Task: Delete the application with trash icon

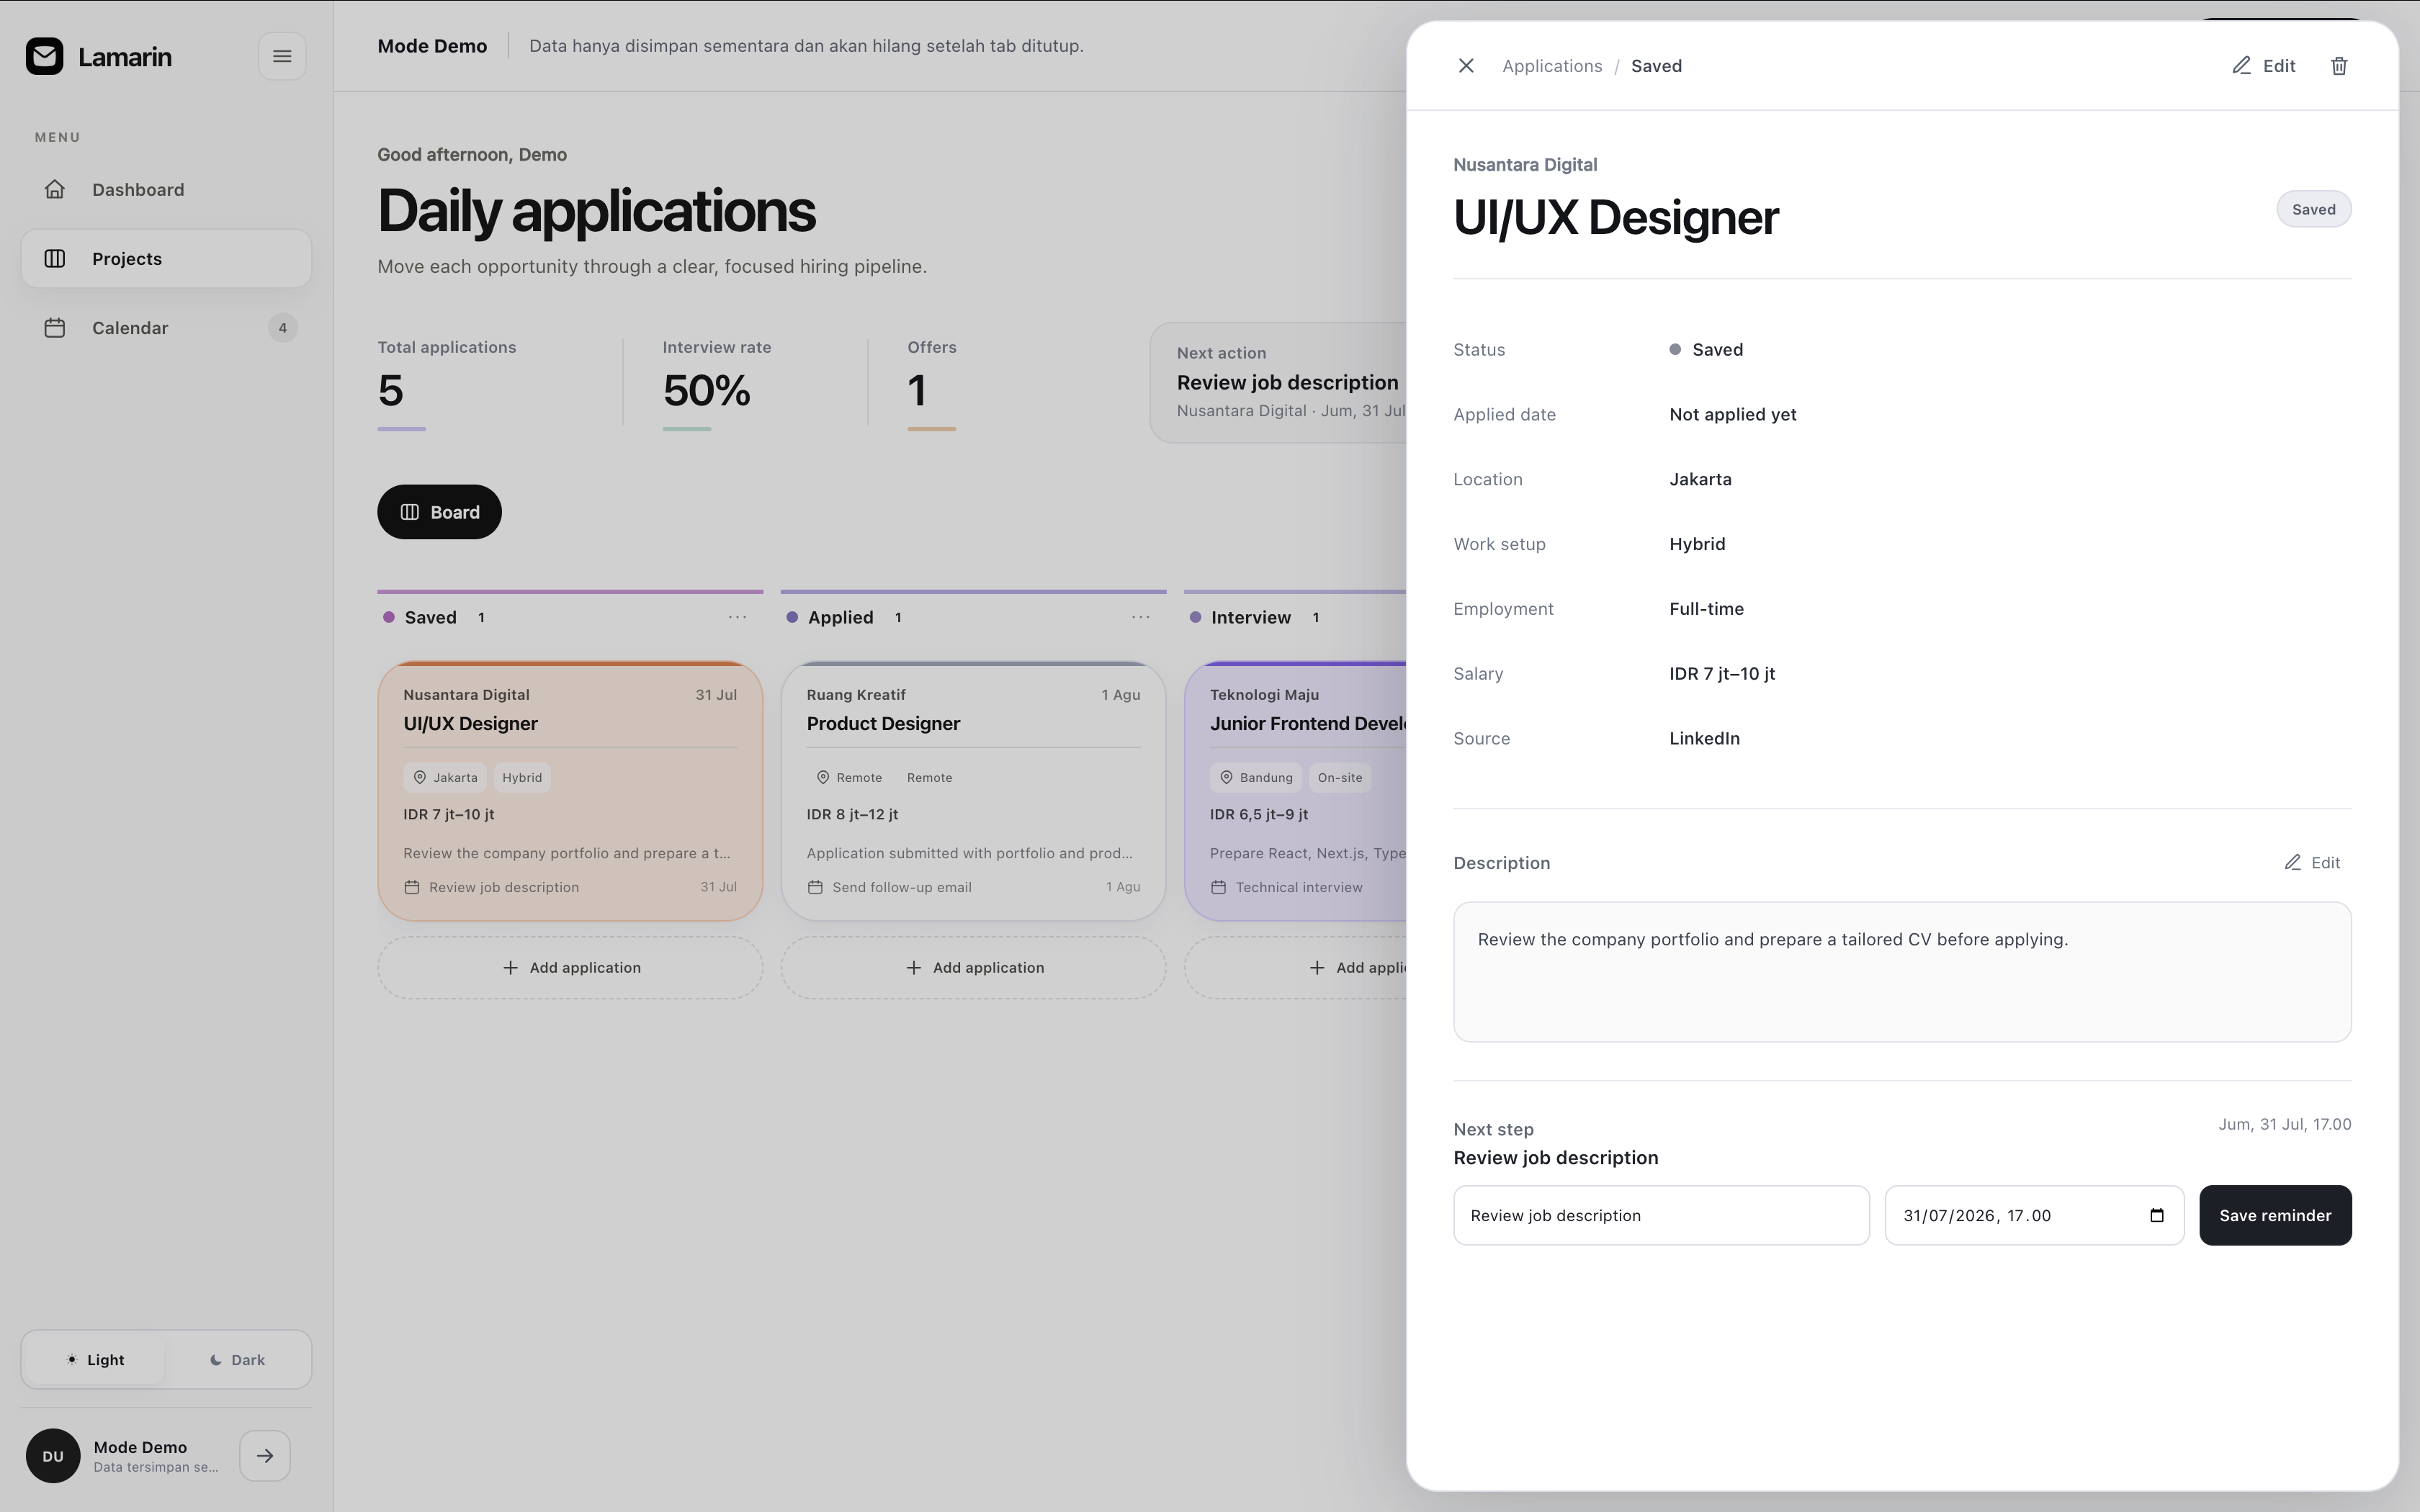Action: pyautogui.click(x=2339, y=65)
